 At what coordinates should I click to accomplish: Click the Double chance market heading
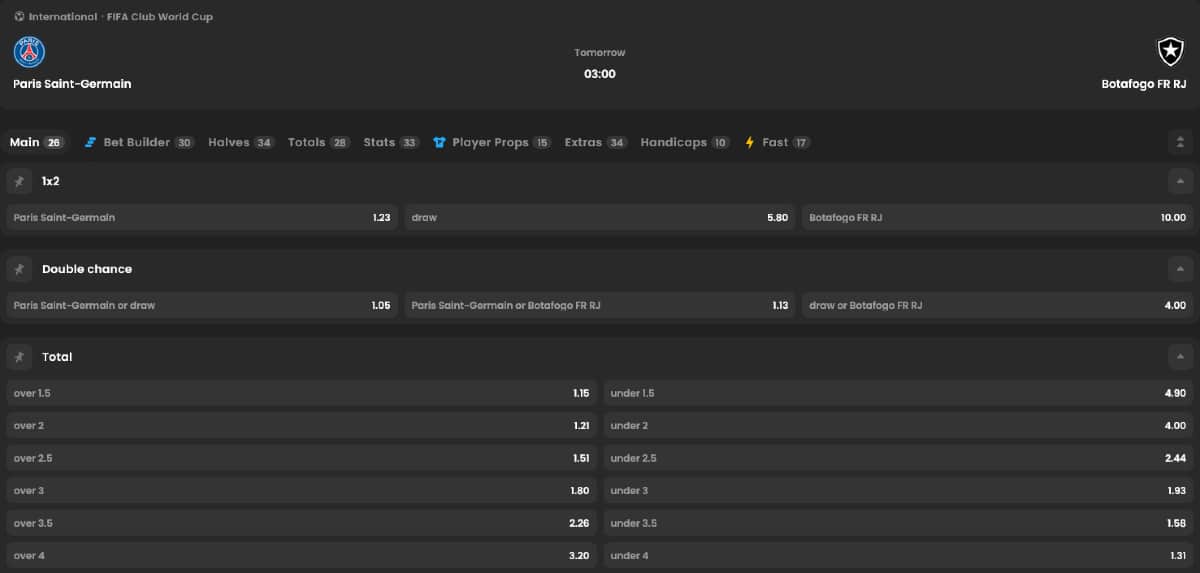click(x=87, y=269)
